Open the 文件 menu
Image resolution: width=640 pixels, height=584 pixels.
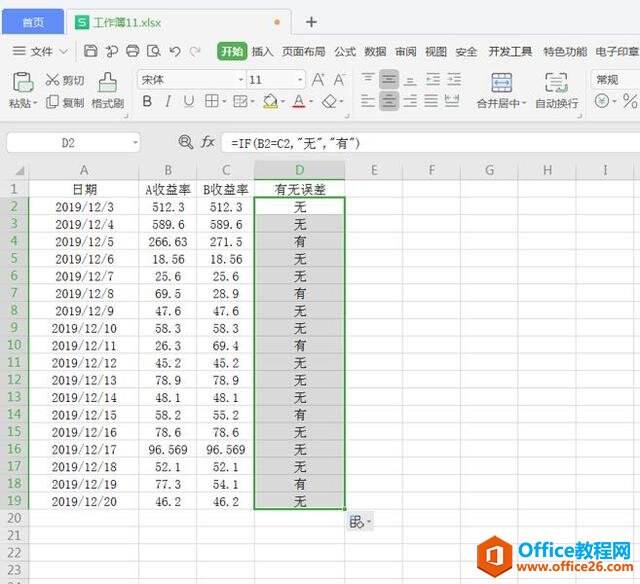(42, 52)
